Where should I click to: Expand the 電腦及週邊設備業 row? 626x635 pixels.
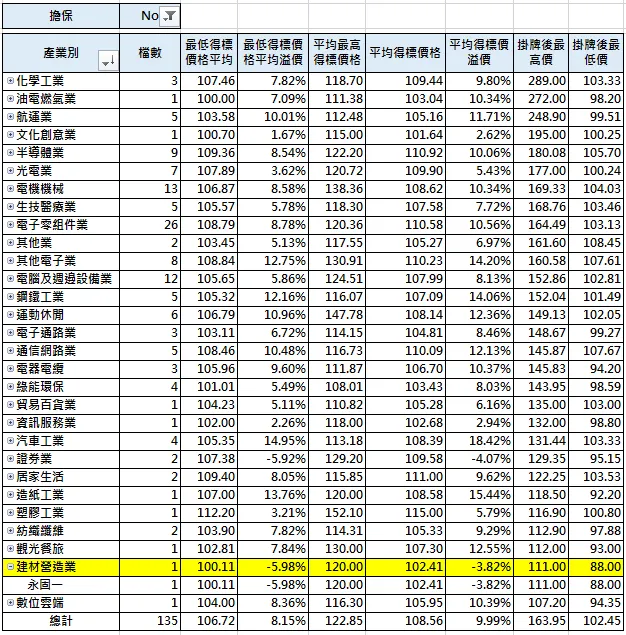[11, 279]
